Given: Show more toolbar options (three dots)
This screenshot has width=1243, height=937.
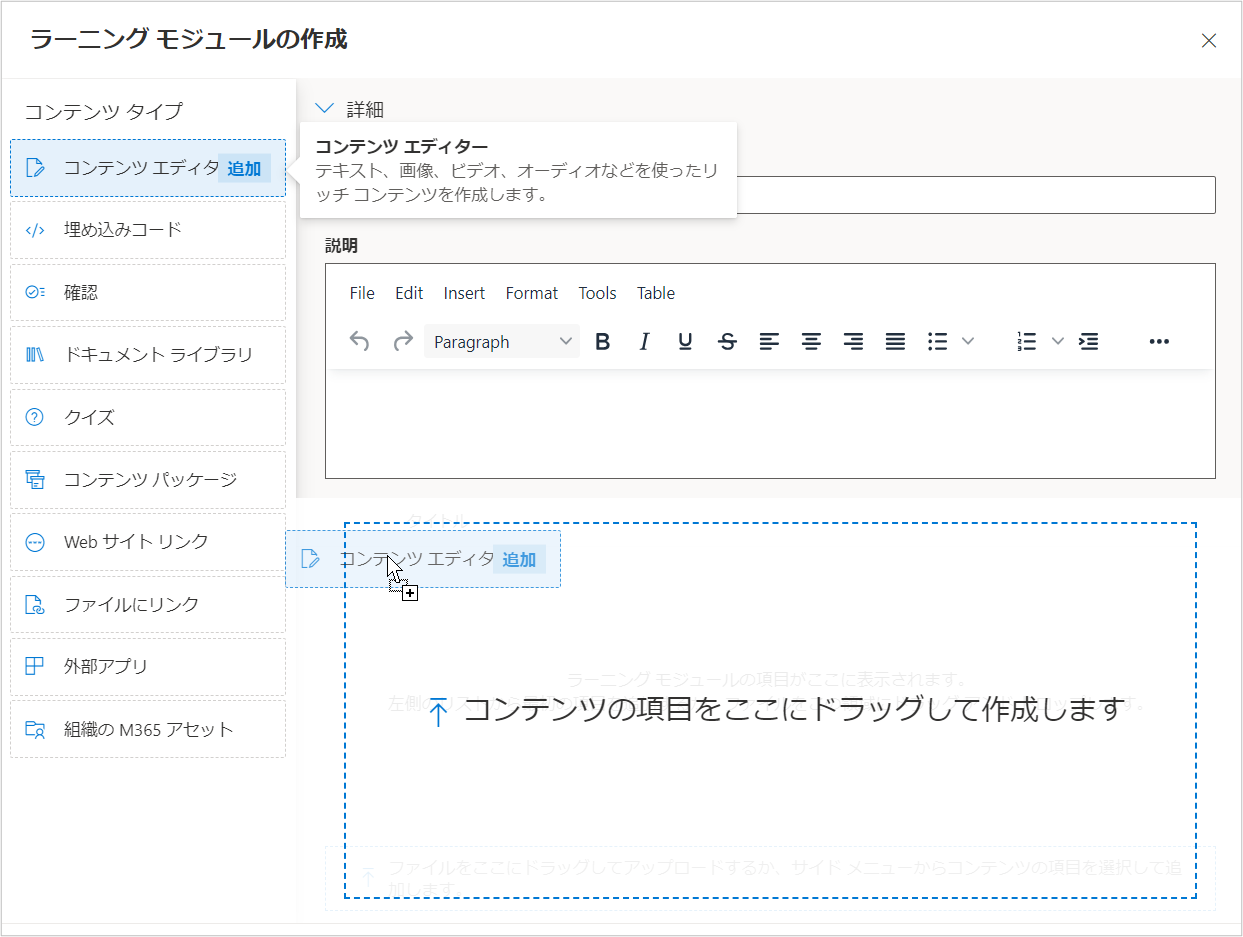Looking at the screenshot, I should [1159, 342].
